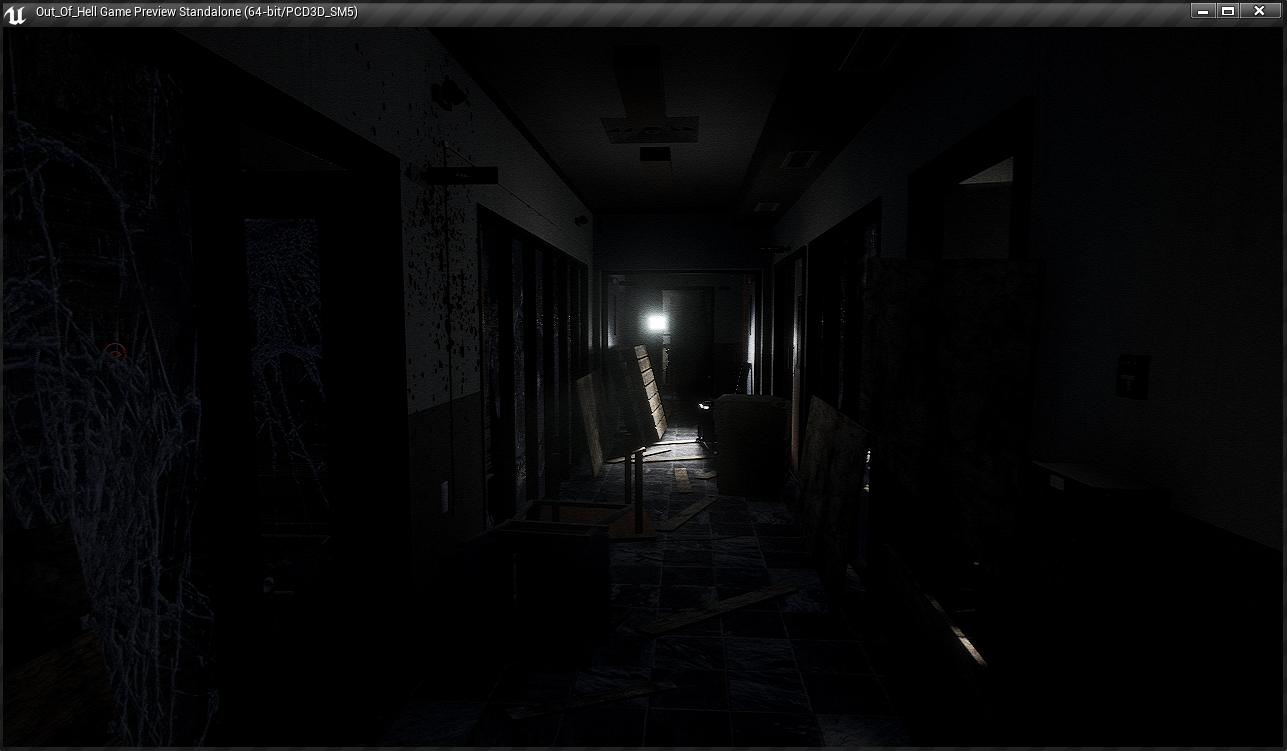
Task: Click the tall cardboard box in hallway
Action: click(x=749, y=443)
